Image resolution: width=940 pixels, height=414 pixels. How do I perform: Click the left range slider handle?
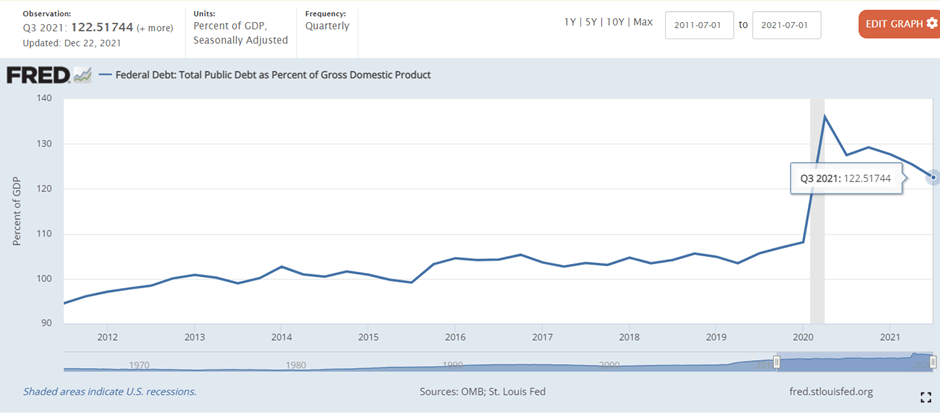click(777, 362)
